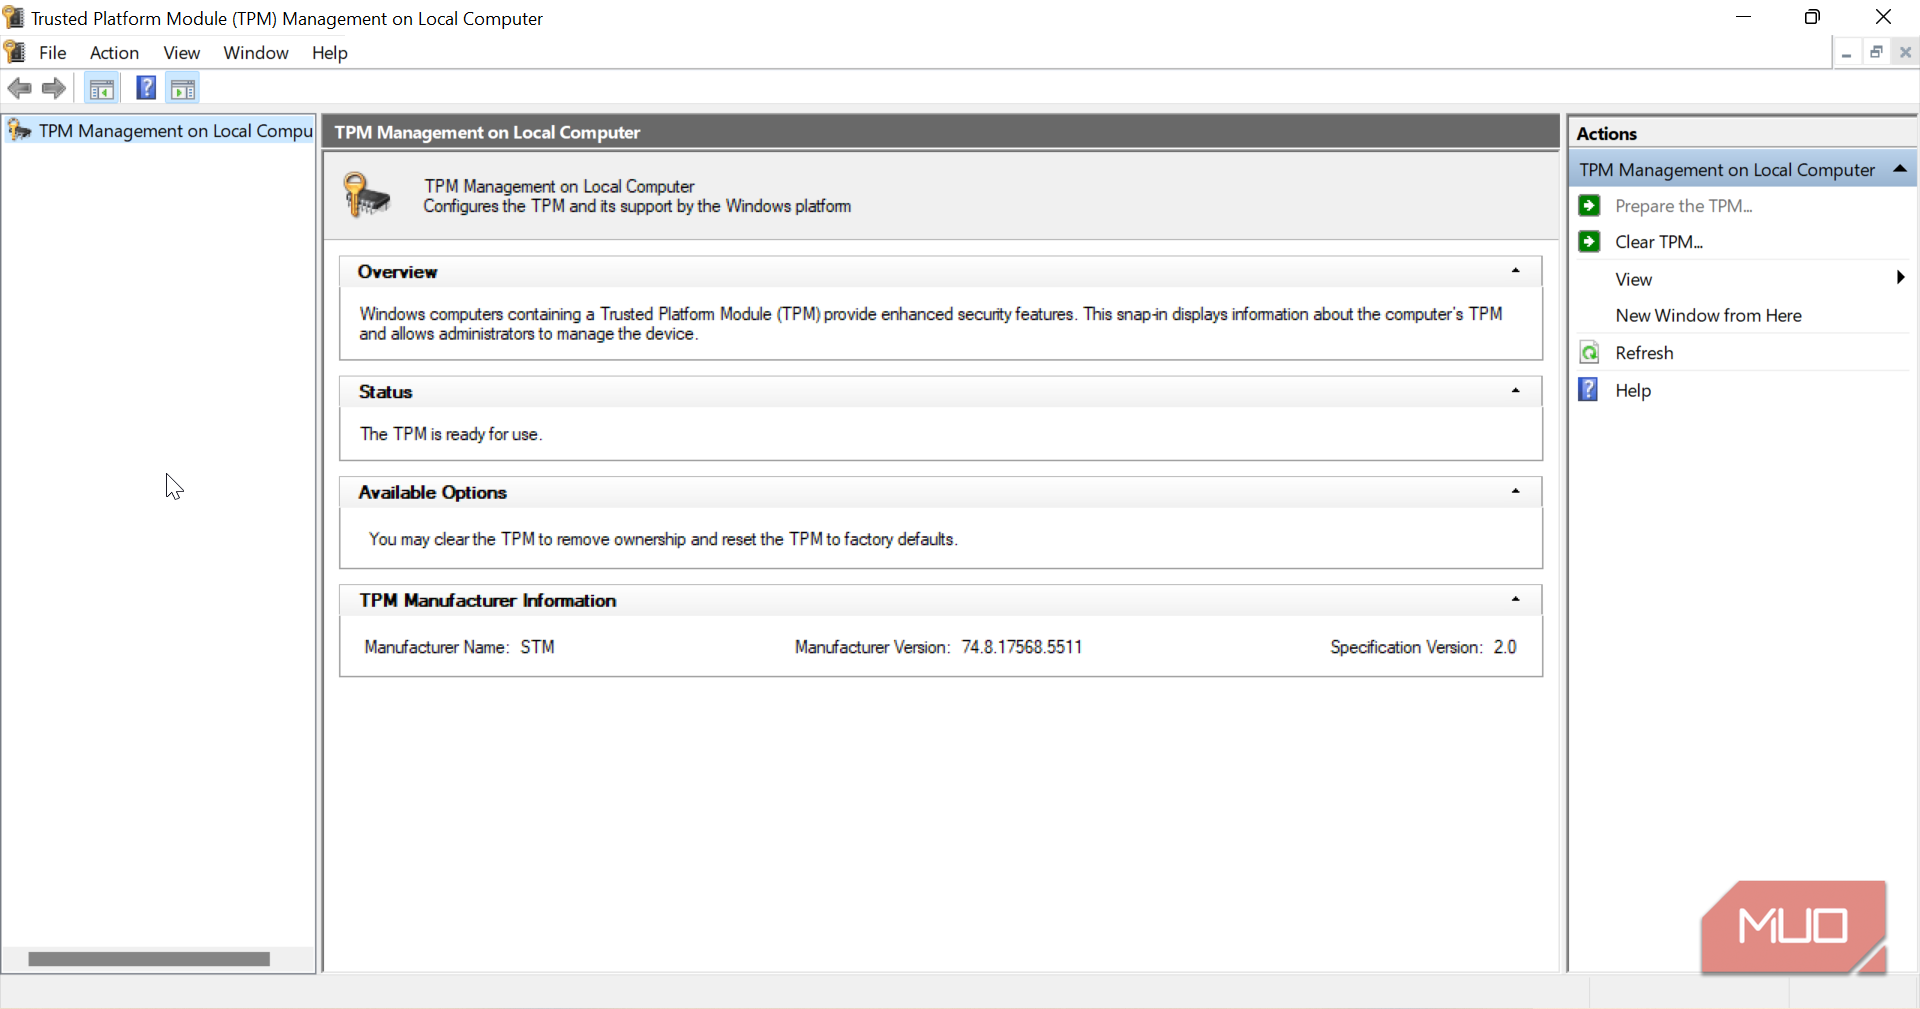
Task: Click Manufacturer Name STM text
Action: tap(459, 647)
